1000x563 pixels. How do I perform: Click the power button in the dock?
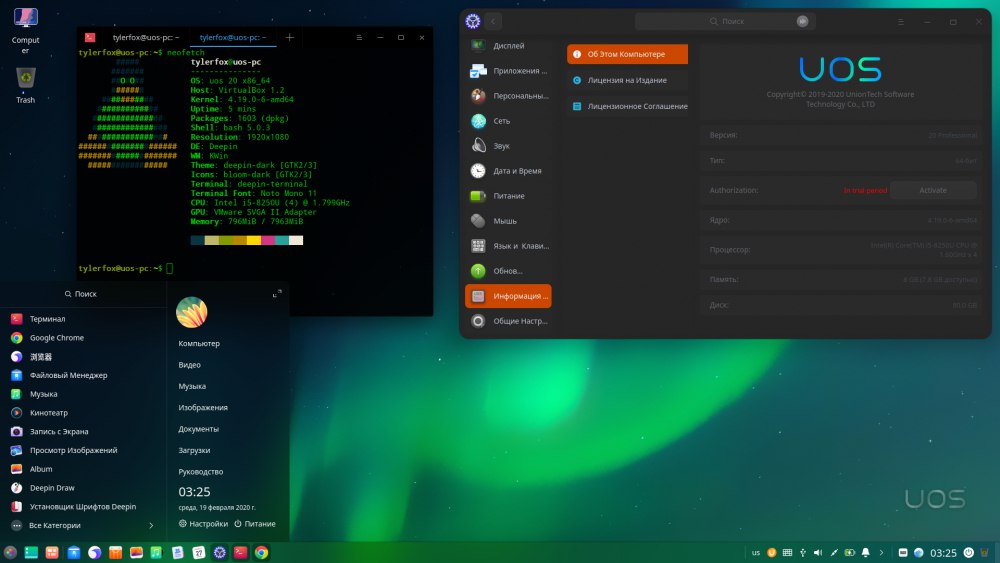(x=968, y=553)
